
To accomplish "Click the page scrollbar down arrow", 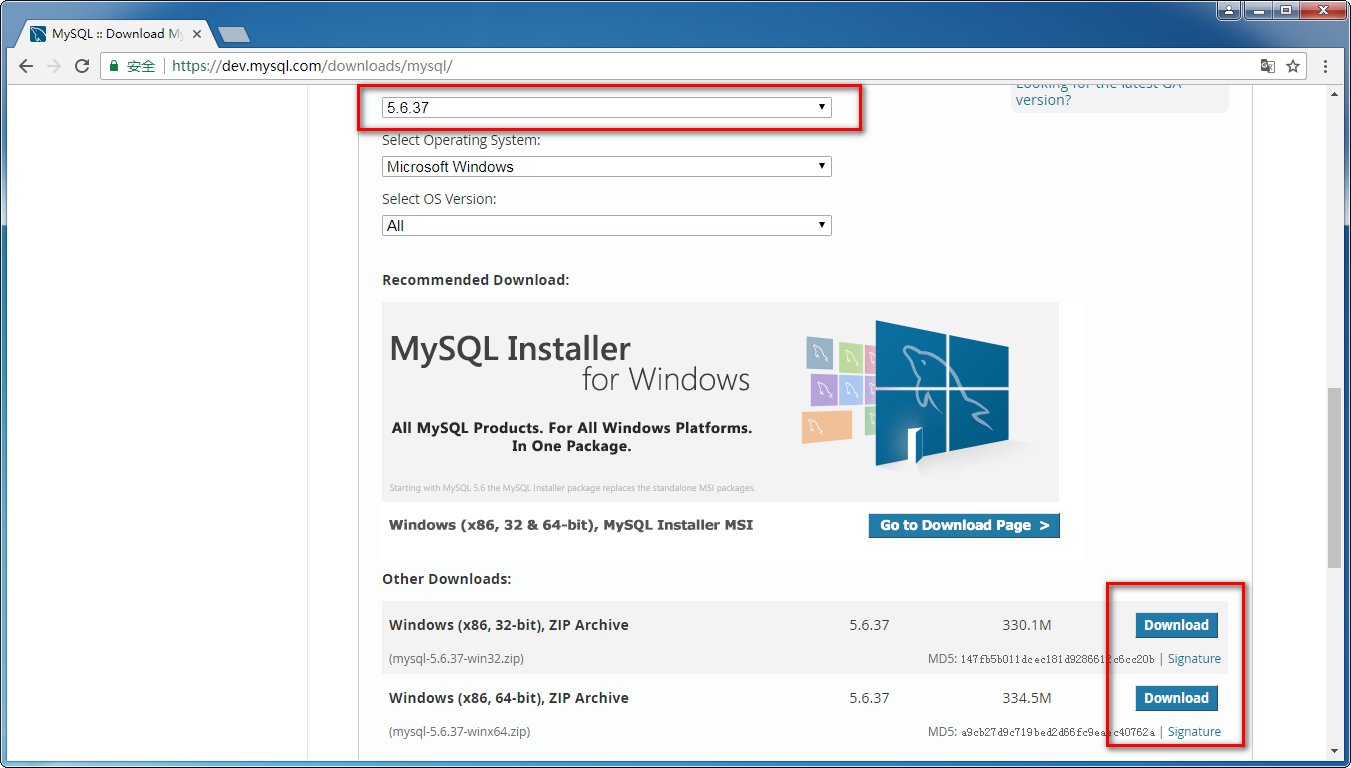I will (1334, 751).
